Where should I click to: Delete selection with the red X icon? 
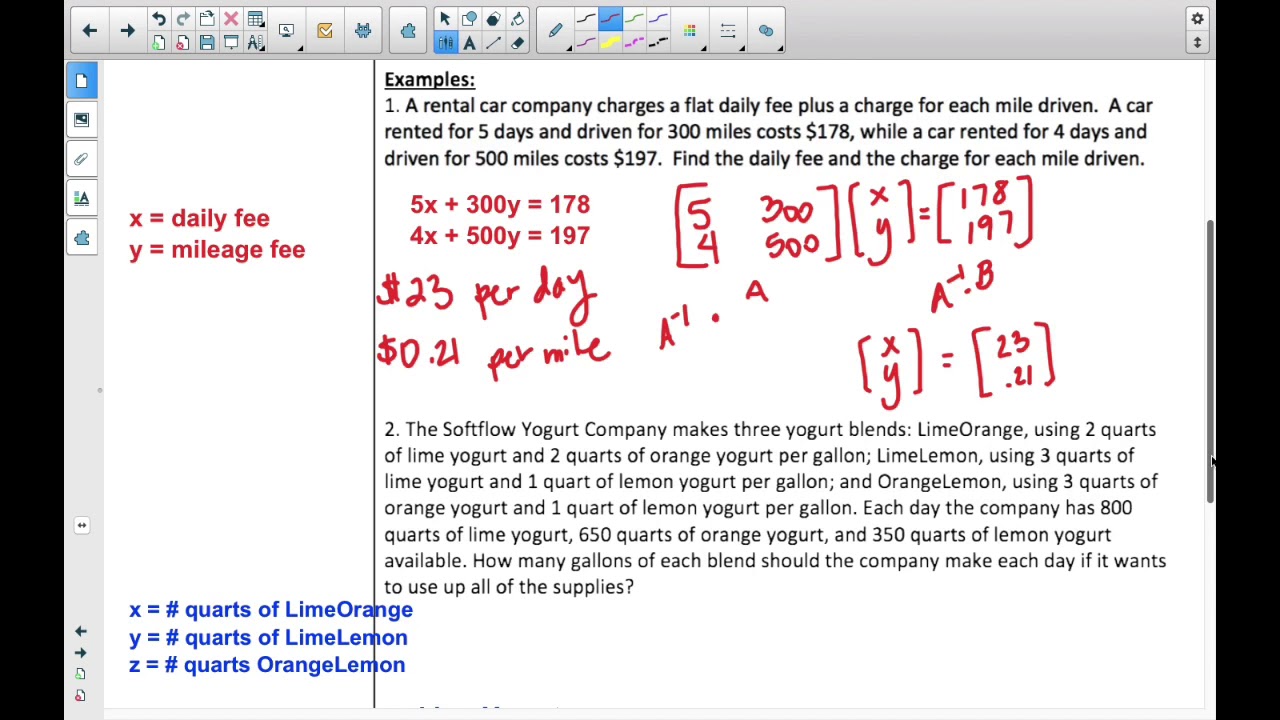click(231, 19)
